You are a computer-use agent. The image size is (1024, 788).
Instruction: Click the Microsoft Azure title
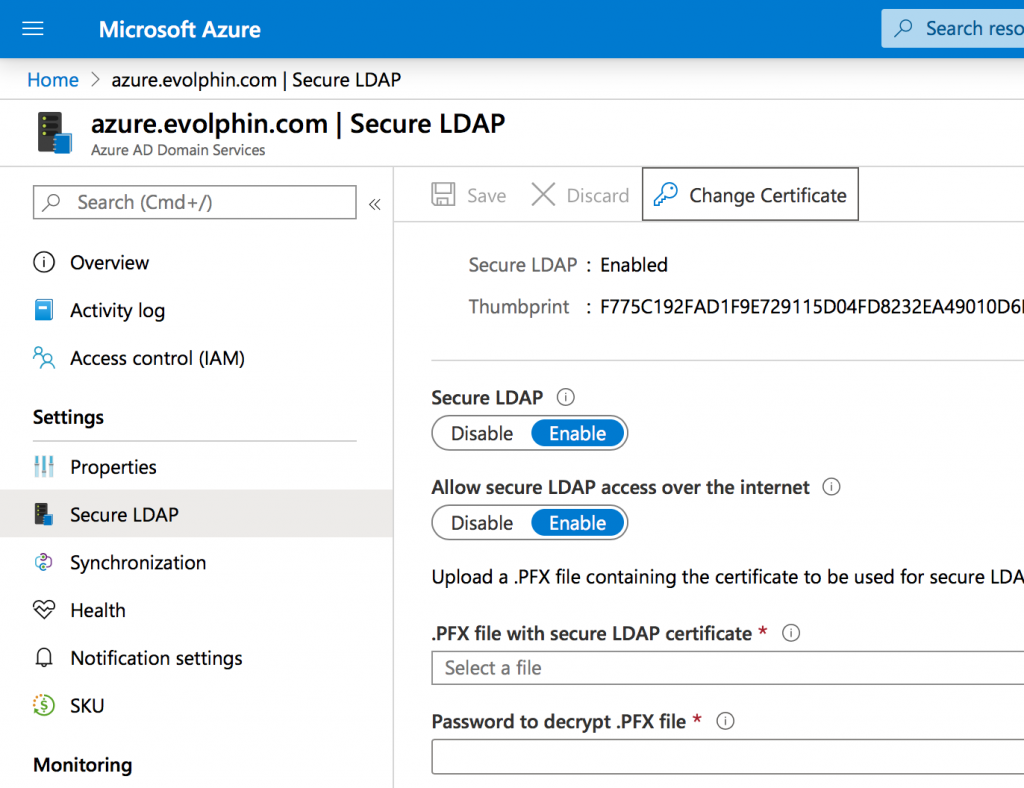point(180,29)
